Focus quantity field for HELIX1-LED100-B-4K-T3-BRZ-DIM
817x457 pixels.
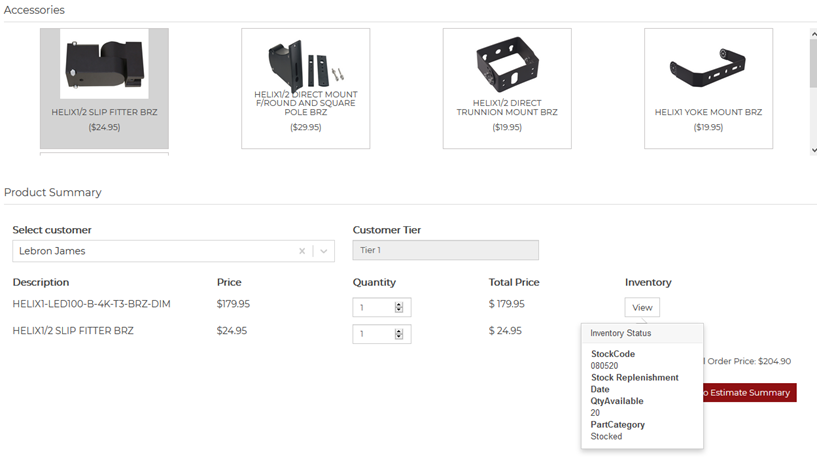373,308
